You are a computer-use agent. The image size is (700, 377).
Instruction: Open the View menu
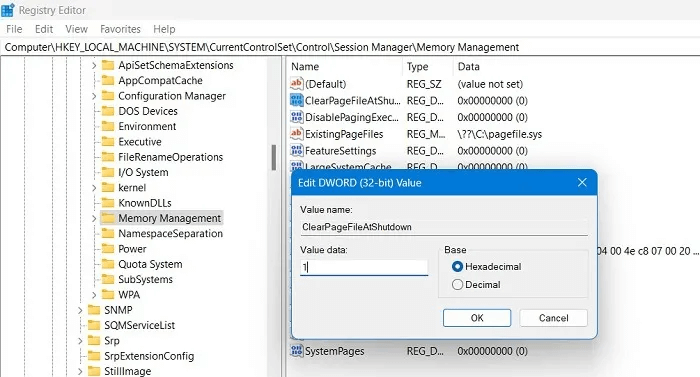pos(76,29)
